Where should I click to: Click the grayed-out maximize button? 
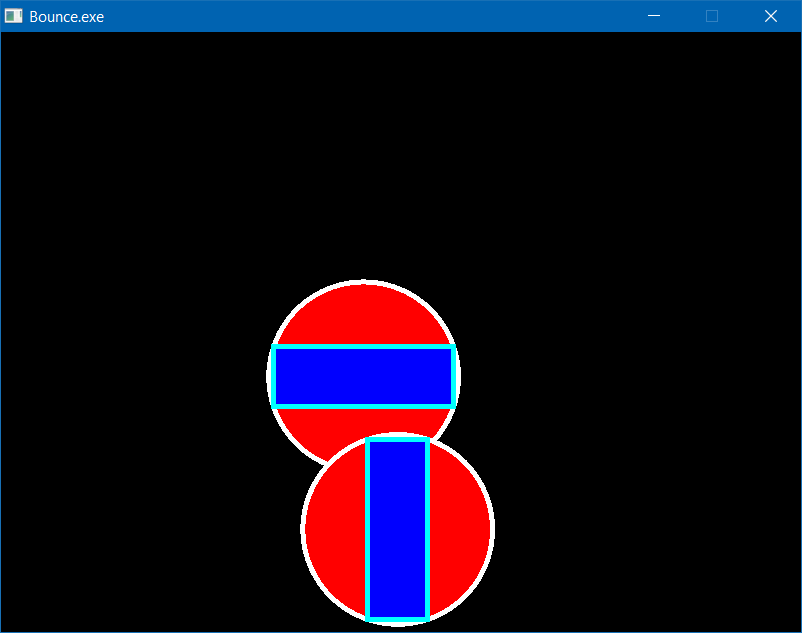pyautogui.click(x=712, y=16)
